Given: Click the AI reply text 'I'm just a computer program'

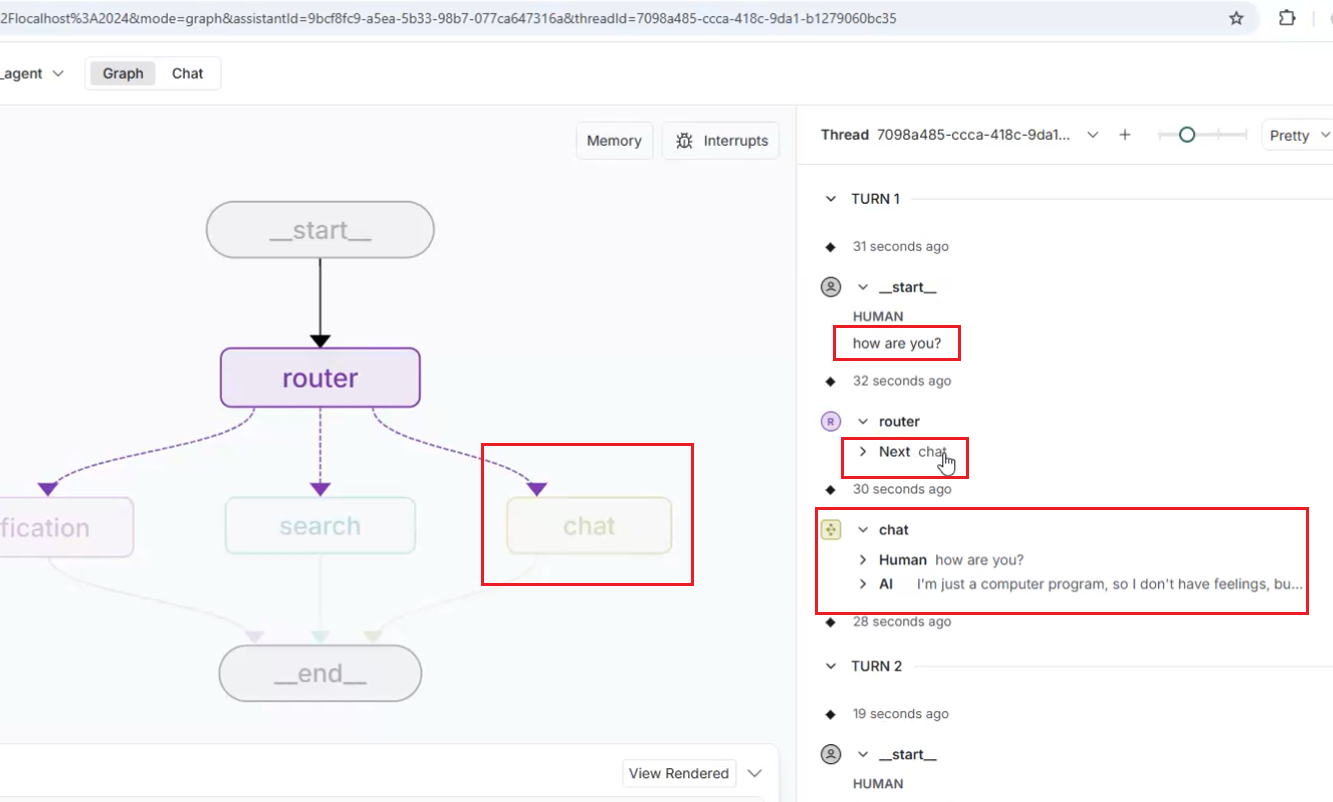Looking at the screenshot, I should pyautogui.click(x=1110, y=584).
